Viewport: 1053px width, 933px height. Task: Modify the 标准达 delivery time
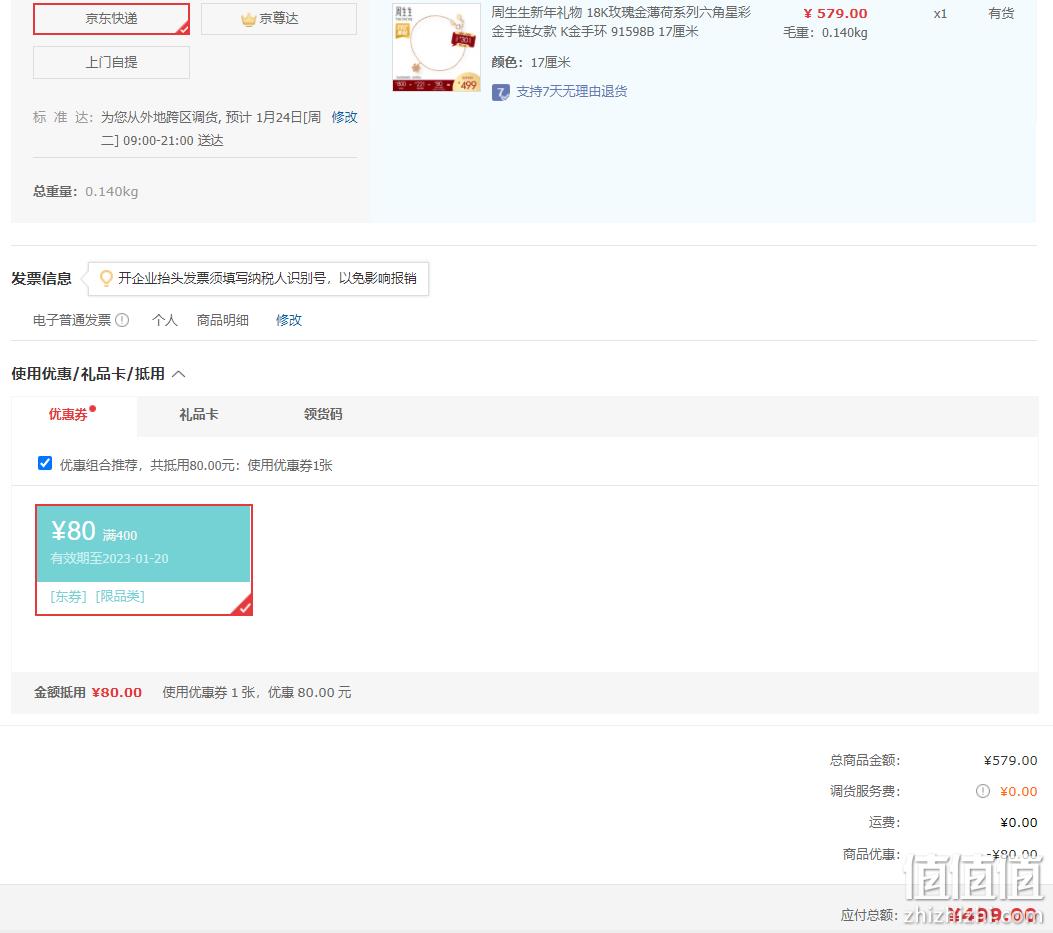click(345, 117)
